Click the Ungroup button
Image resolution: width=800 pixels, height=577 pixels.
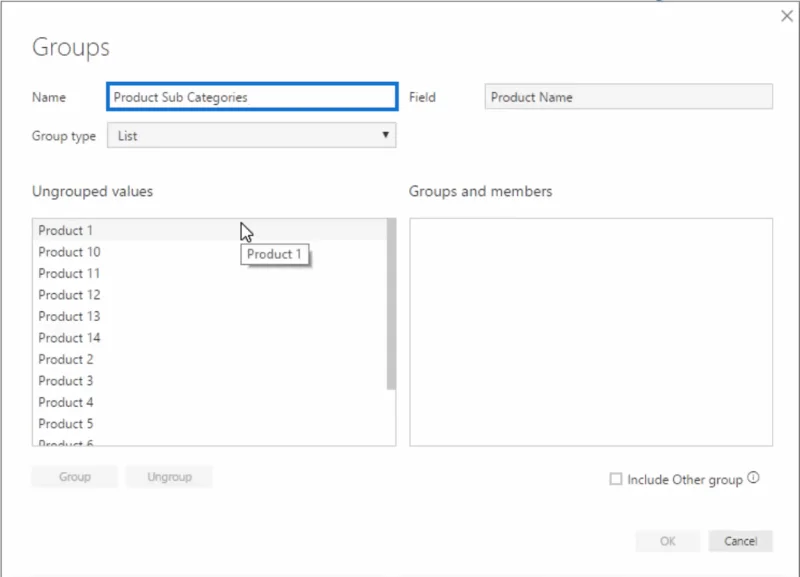pyautogui.click(x=169, y=476)
